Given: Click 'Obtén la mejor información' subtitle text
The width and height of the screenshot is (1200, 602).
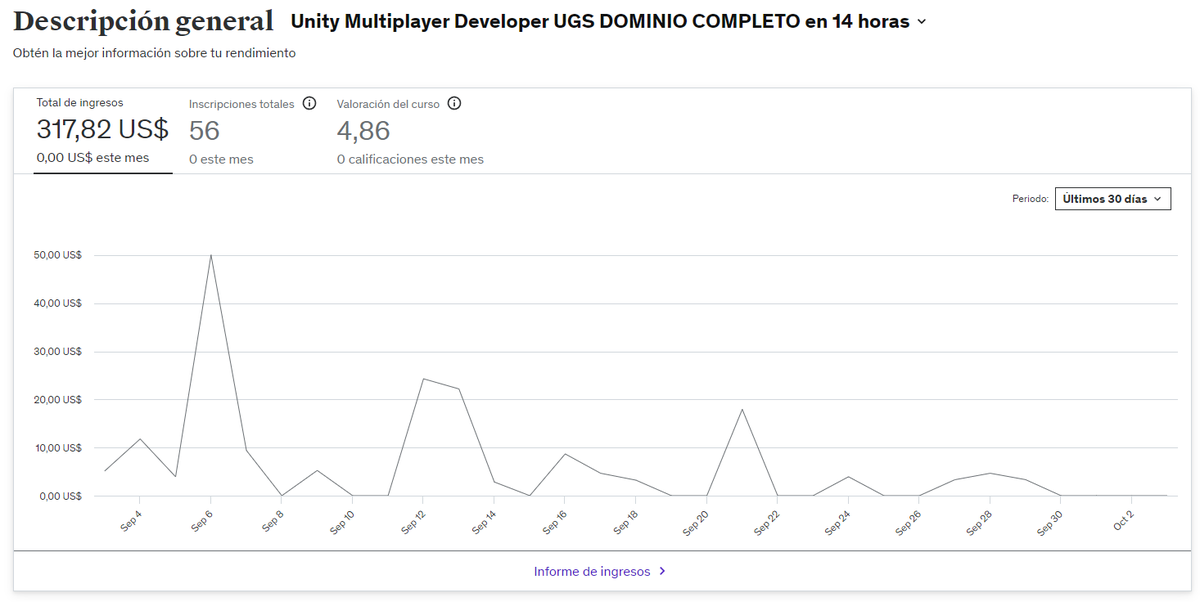Looking at the screenshot, I should click(x=154, y=53).
